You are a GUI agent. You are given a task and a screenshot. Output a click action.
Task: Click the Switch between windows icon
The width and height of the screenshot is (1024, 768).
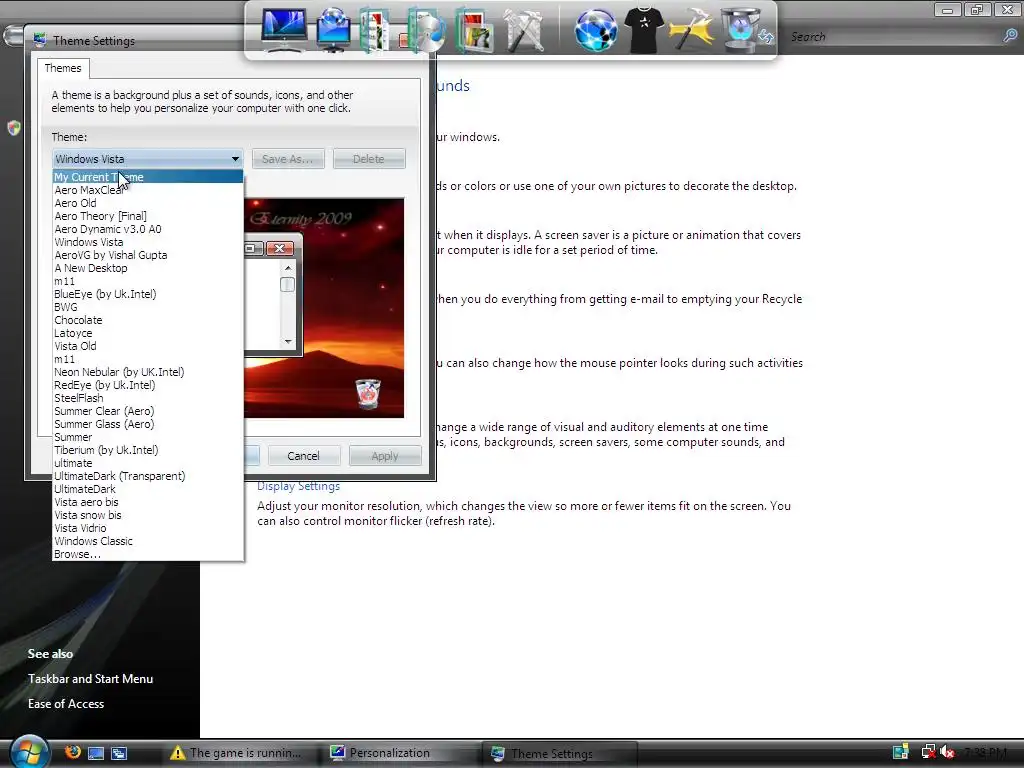point(119,753)
